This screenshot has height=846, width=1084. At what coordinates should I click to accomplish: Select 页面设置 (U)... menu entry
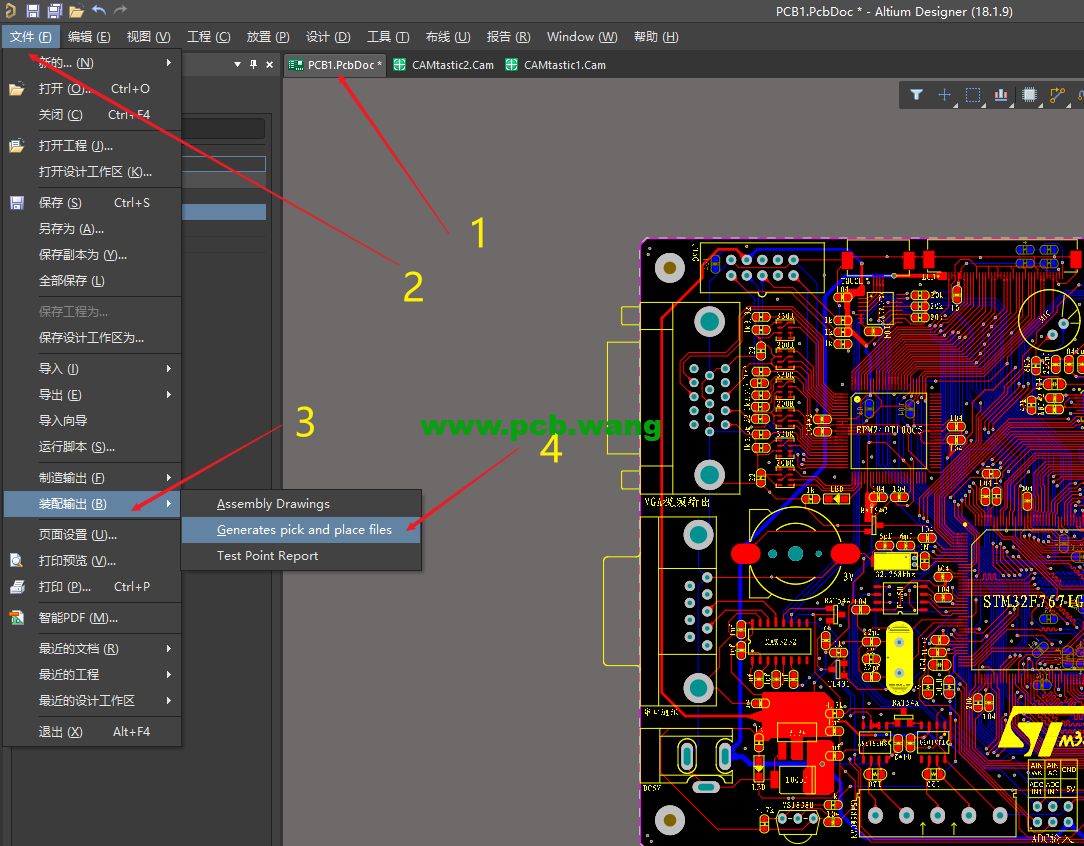click(92, 534)
